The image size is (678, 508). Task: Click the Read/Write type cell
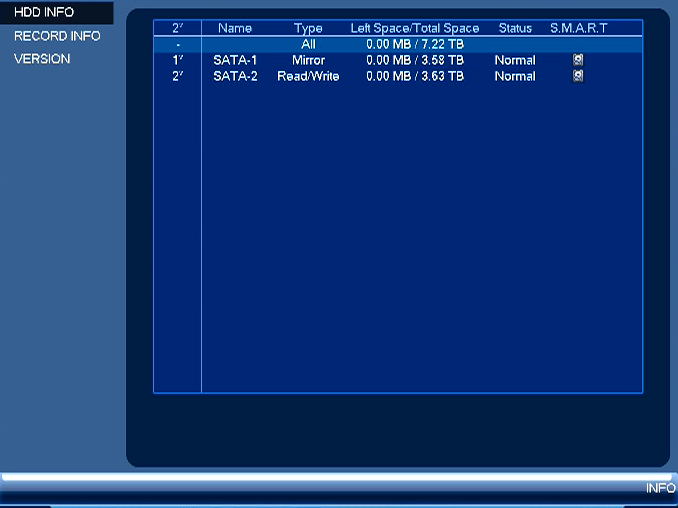tap(308, 76)
